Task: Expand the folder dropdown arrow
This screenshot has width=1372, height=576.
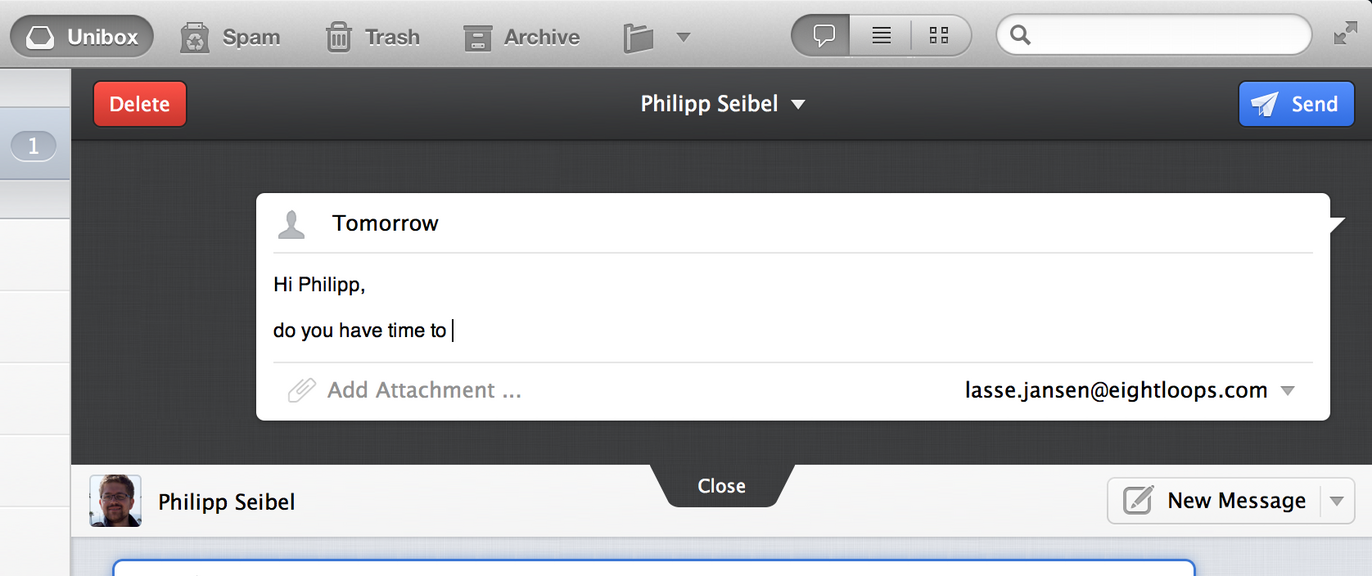Action: 684,37
